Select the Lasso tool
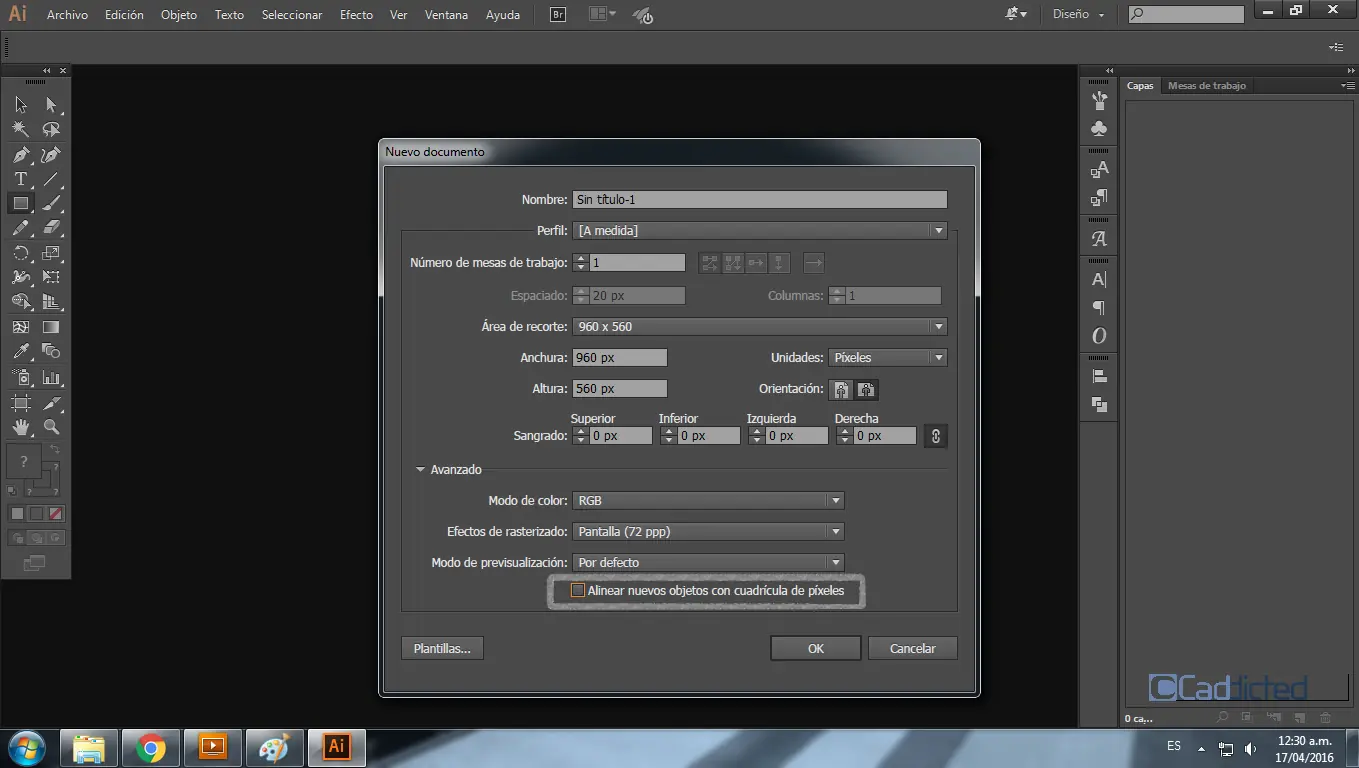The image size is (1359, 768). coord(52,129)
